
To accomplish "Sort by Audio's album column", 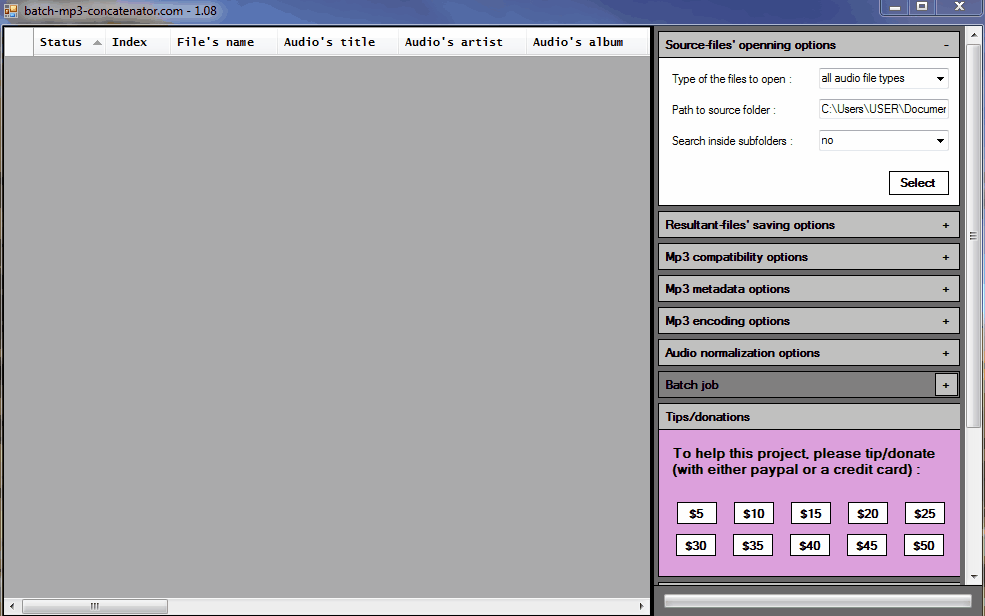I will pyautogui.click(x=587, y=42).
